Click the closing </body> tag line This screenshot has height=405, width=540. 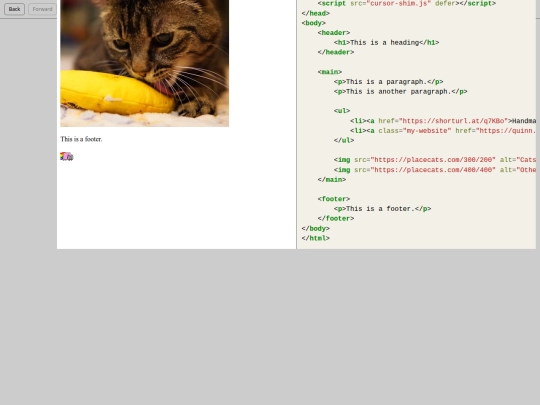point(315,229)
